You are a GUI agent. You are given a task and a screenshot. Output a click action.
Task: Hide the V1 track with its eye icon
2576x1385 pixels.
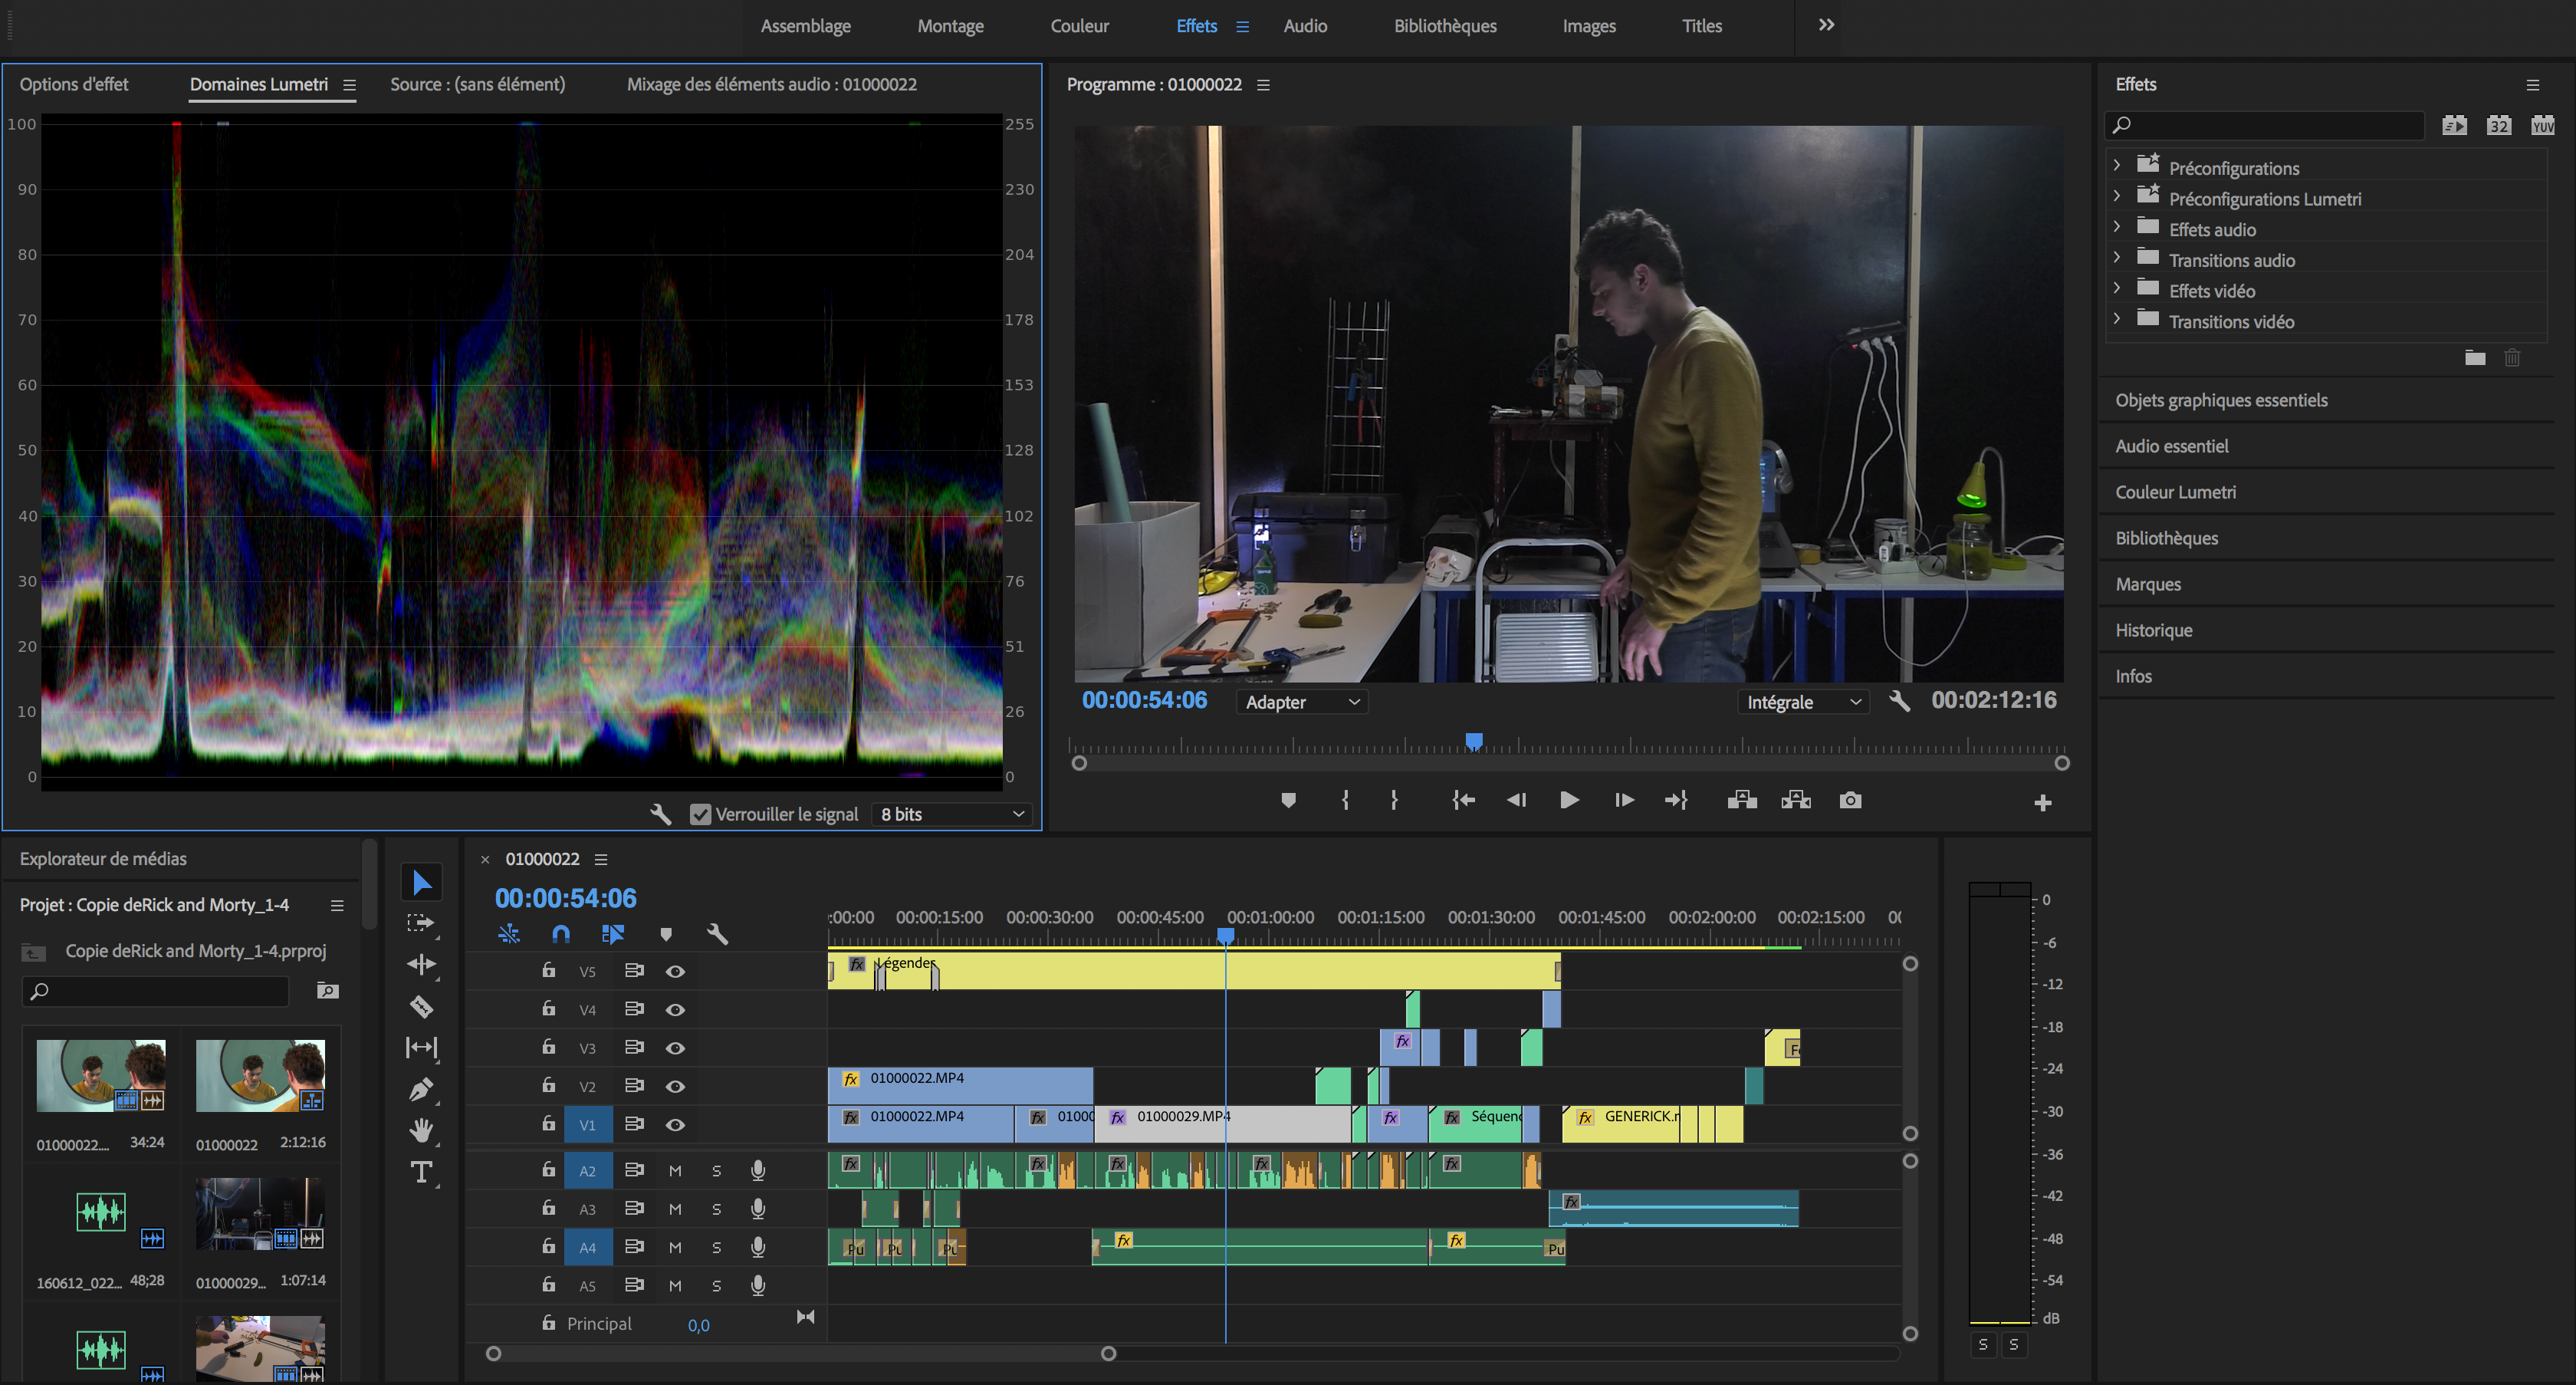tap(676, 1124)
